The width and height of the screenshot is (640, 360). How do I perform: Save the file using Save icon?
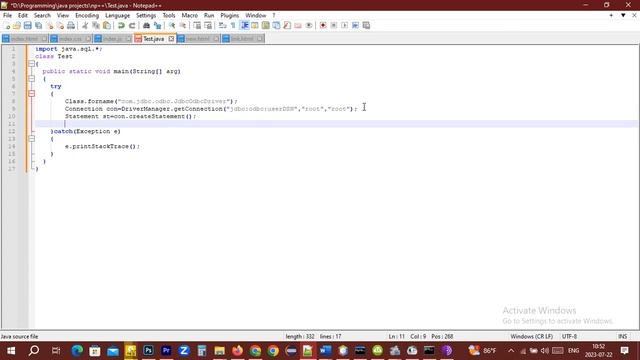point(27,25)
